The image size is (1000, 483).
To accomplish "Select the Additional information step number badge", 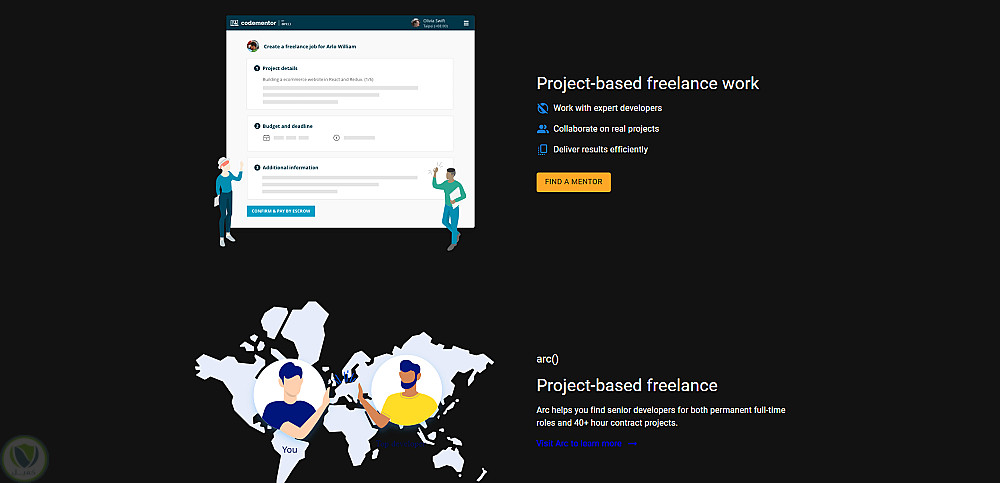I will point(257,167).
